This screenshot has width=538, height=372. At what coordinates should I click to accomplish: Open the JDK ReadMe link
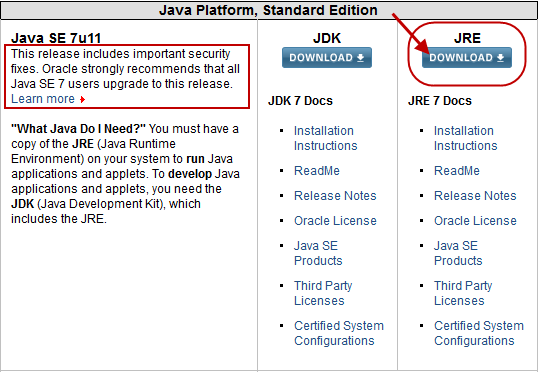tap(317, 171)
